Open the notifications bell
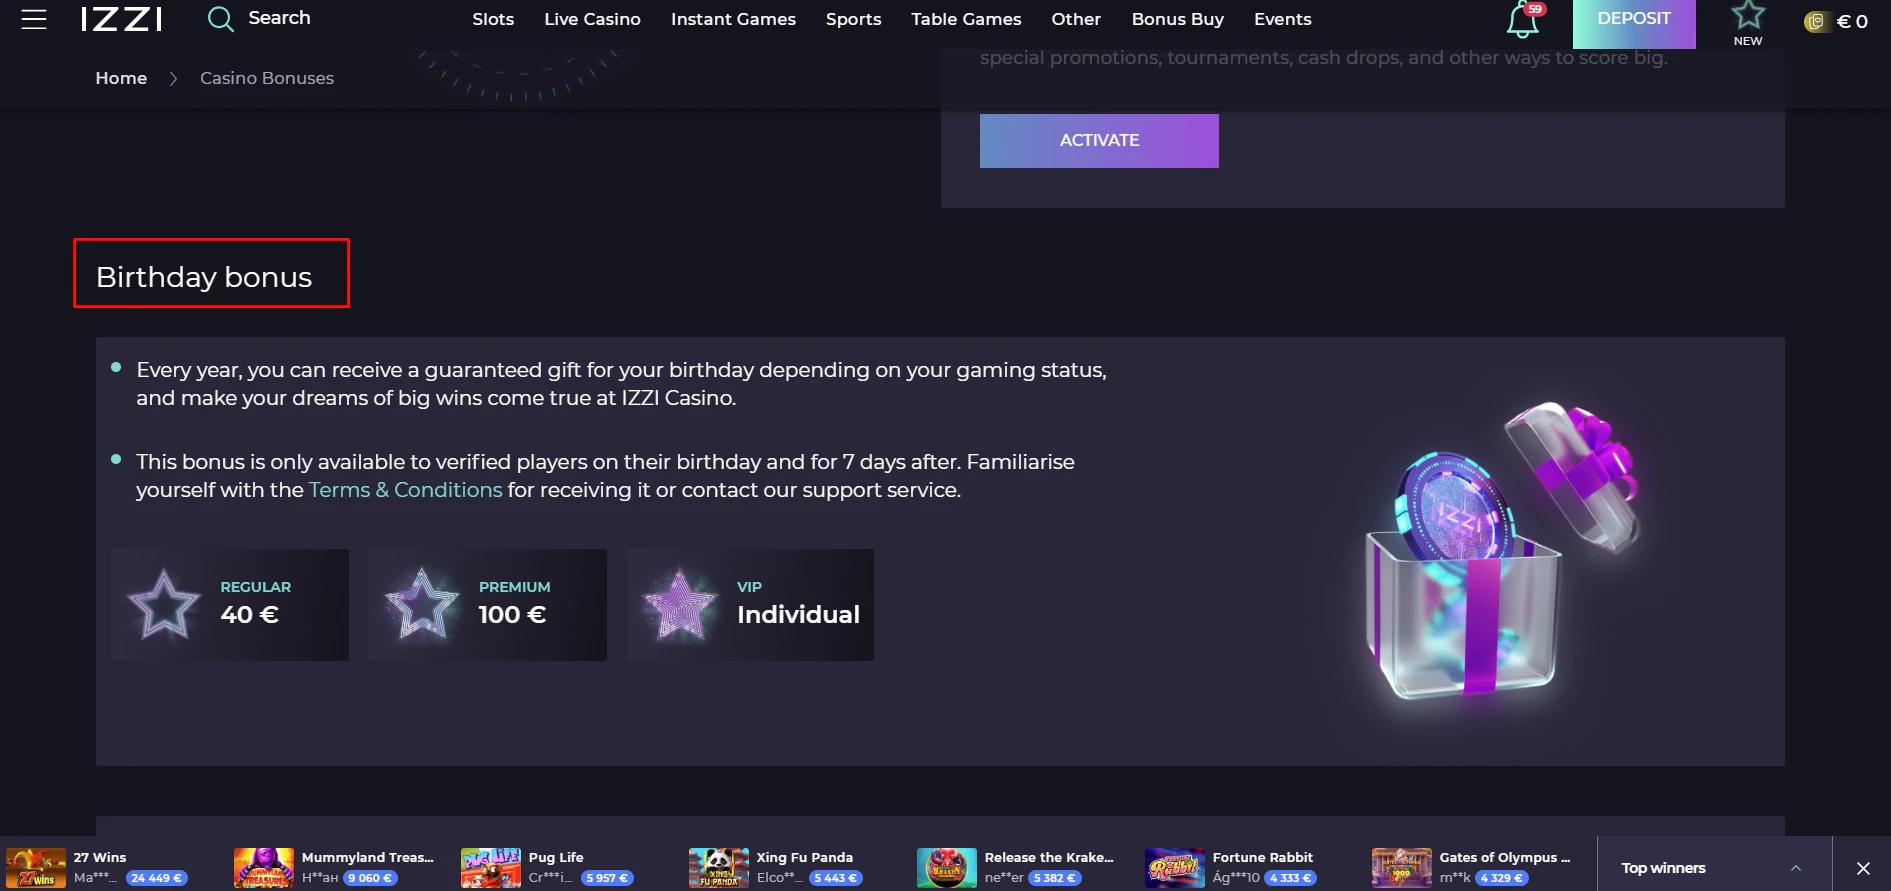 [1522, 20]
